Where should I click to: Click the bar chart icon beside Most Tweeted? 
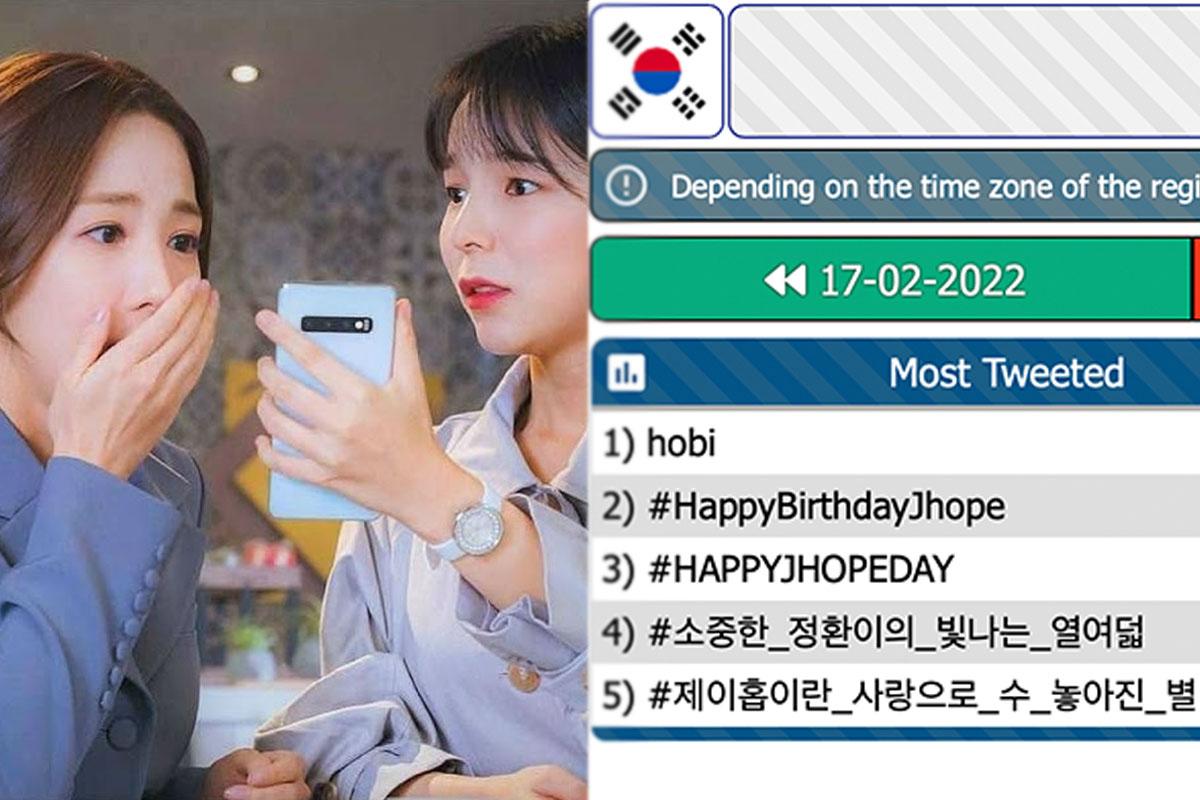pyautogui.click(x=627, y=373)
